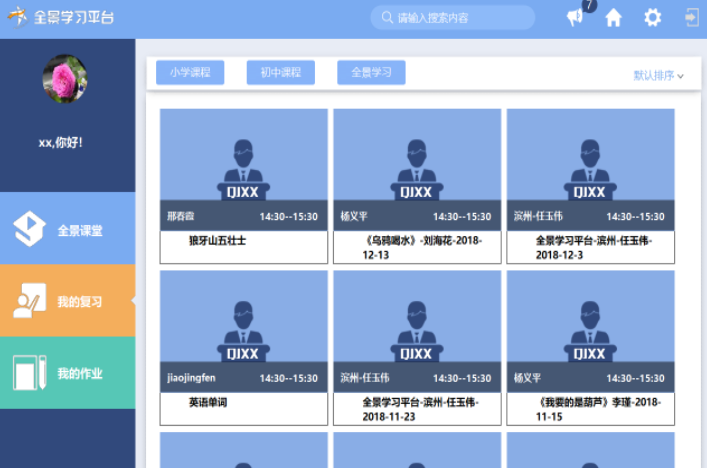Click the 我的复习 sidebar icon
This screenshot has height=468, width=707.
pyautogui.click(x=29, y=300)
